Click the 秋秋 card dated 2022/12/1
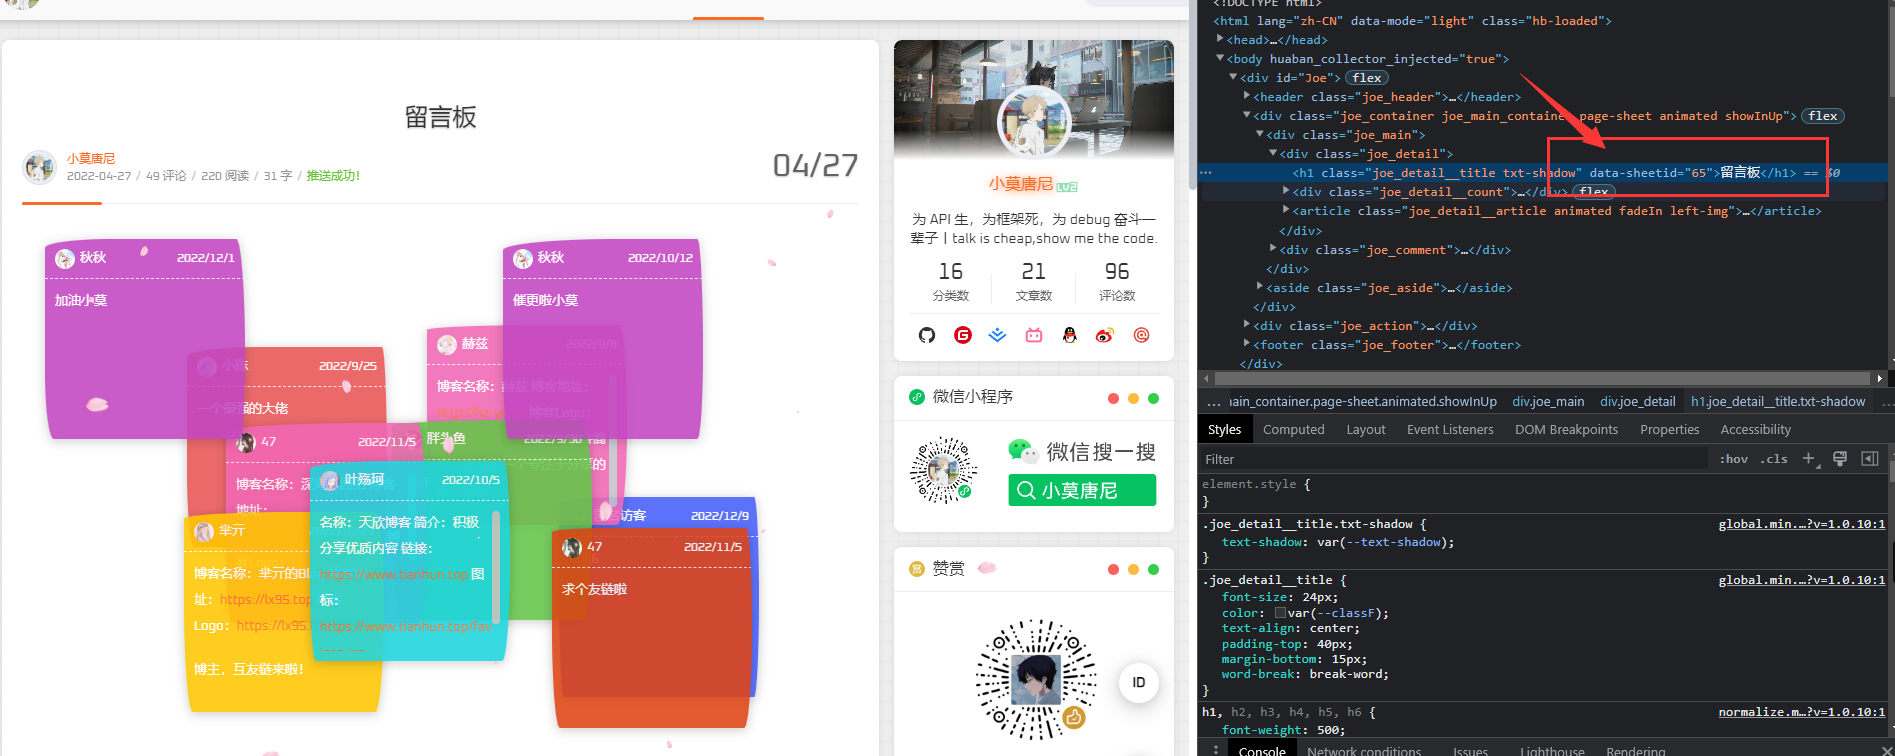The height and width of the screenshot is (756, 1895). 145,339
